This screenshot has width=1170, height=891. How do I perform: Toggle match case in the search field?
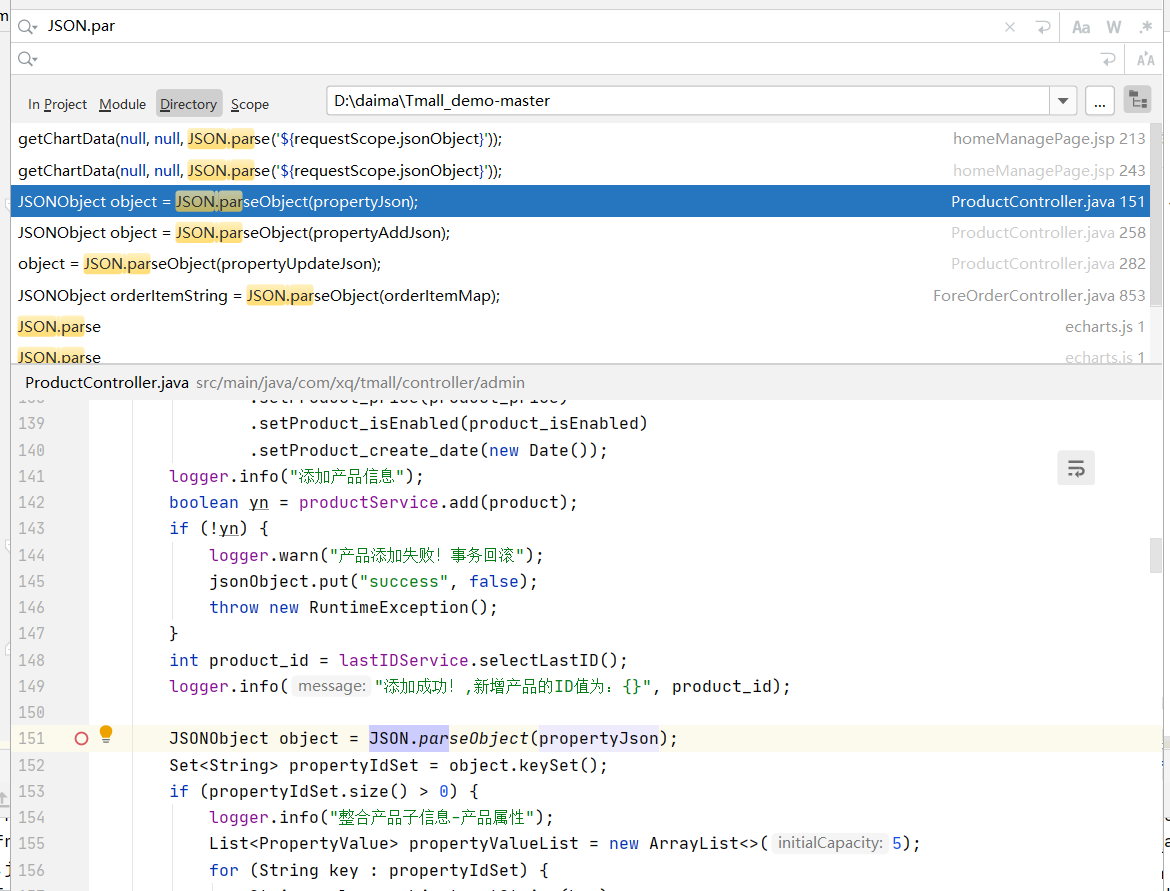click(1080, 25)
